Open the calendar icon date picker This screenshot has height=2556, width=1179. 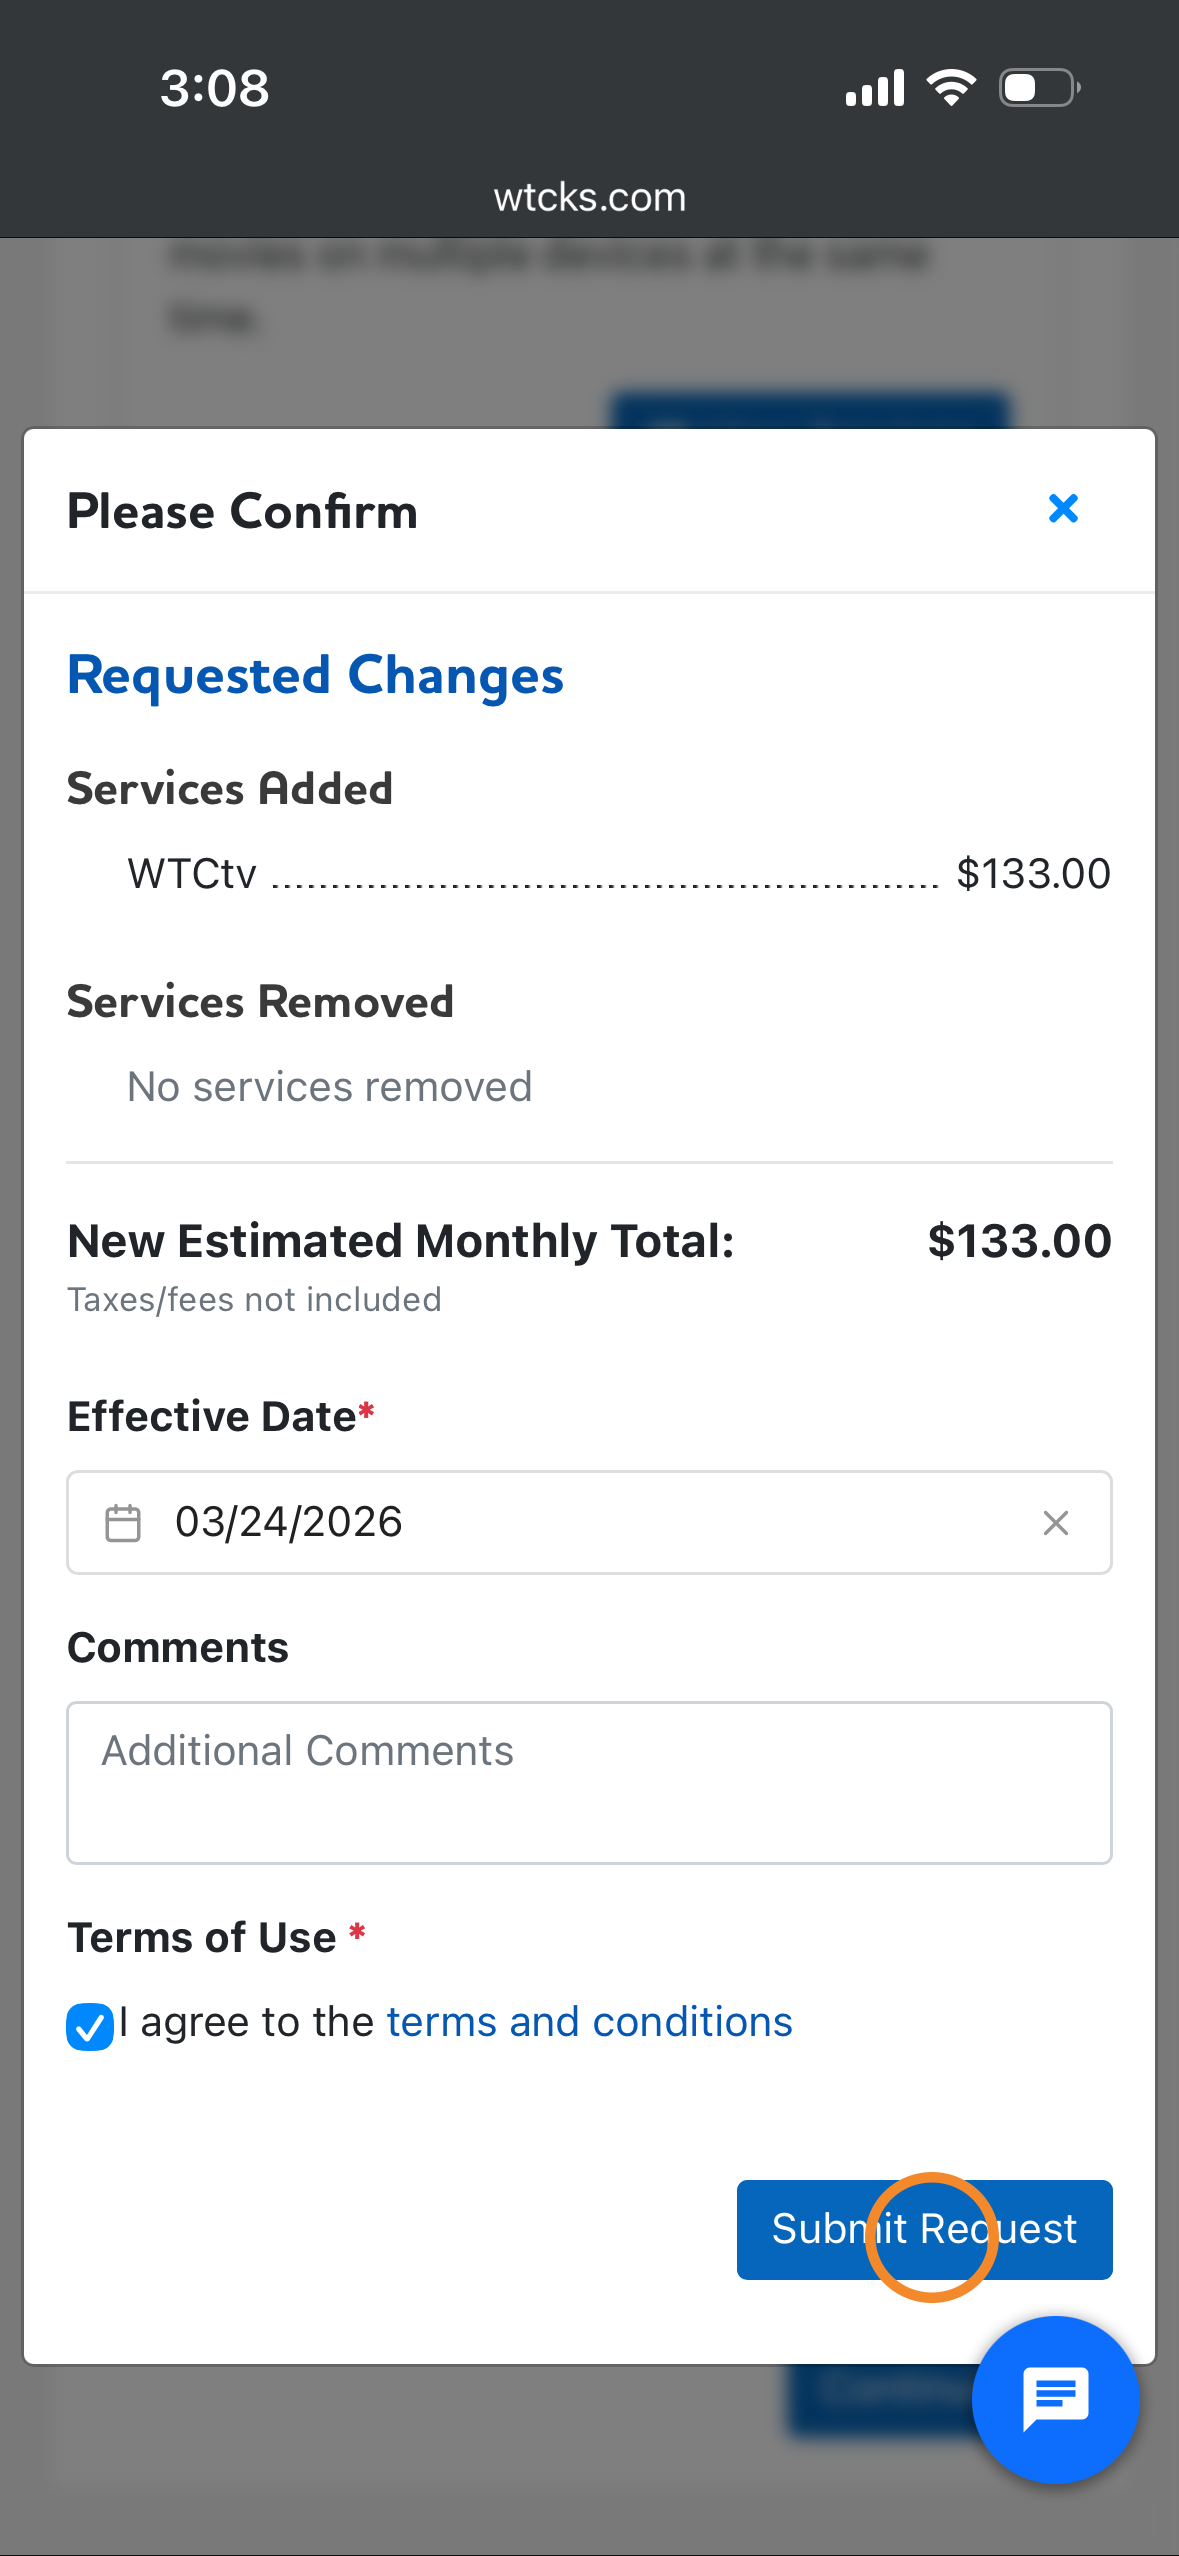pos(123,1523)
